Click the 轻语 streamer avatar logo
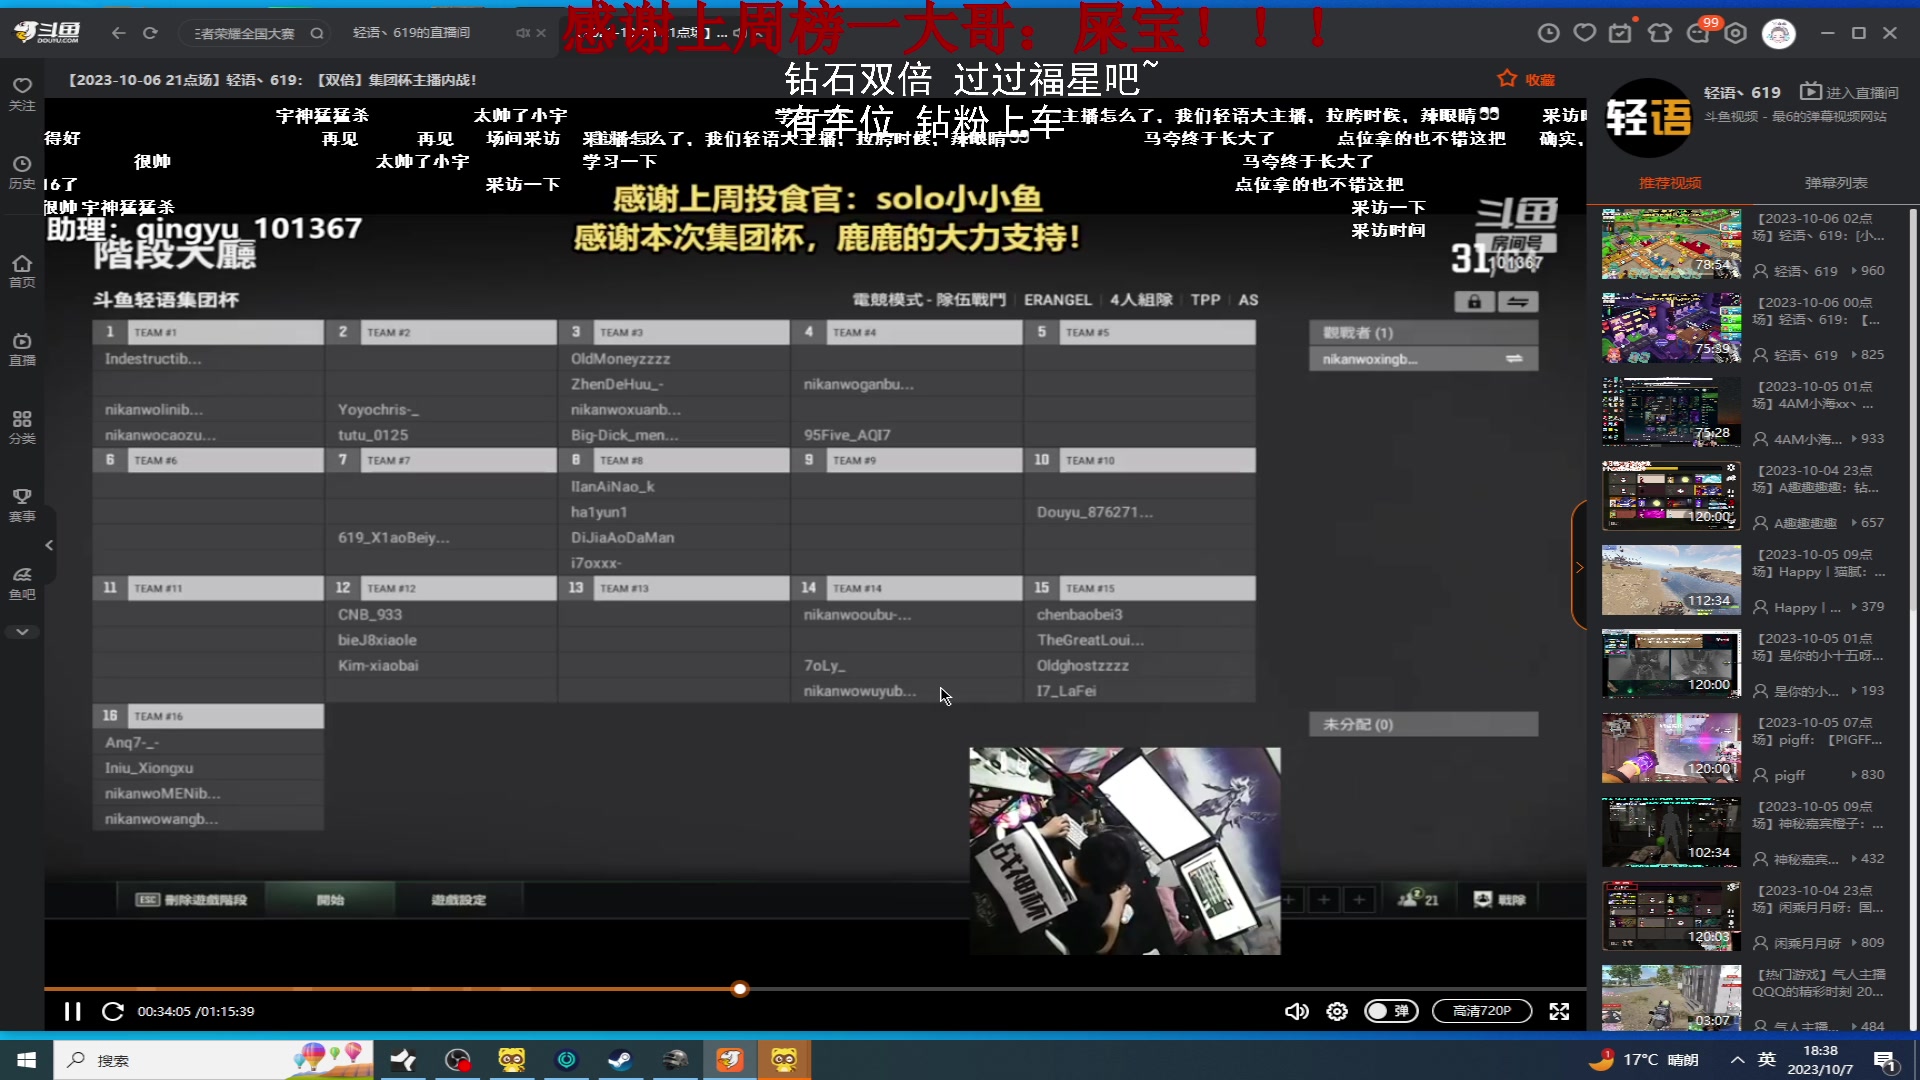This screenshot has height=1080, width=1920. click(x=1648, y=118)
